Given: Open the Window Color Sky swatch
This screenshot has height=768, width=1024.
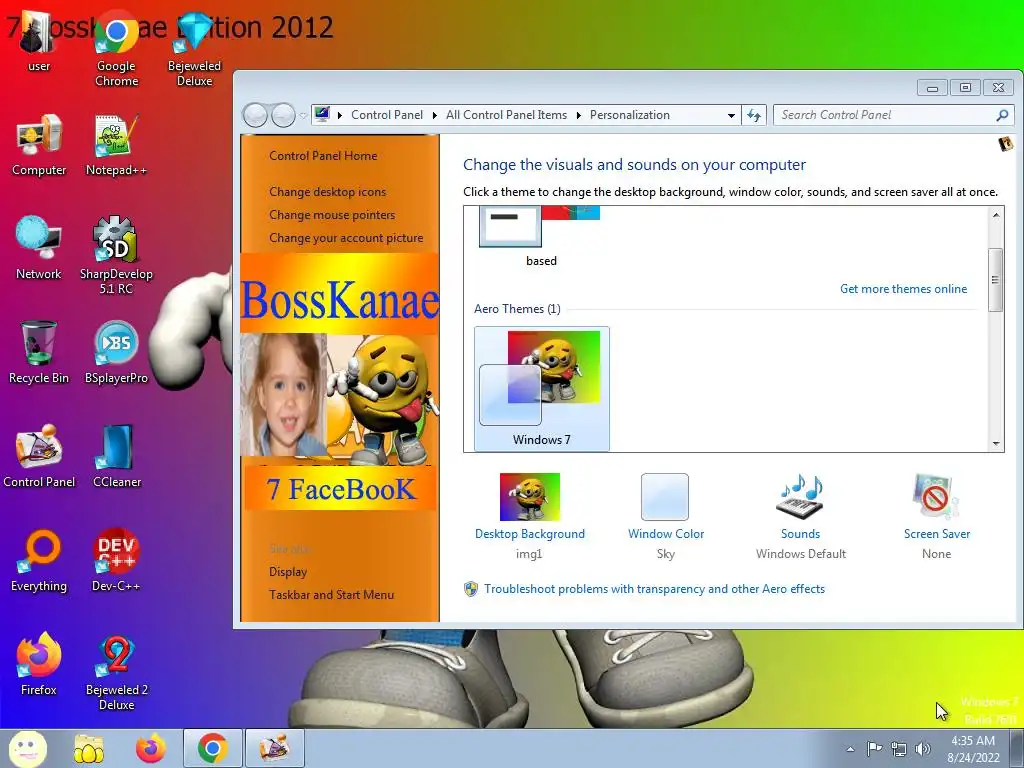Looking at the screenshot, I should coord(665,496).
